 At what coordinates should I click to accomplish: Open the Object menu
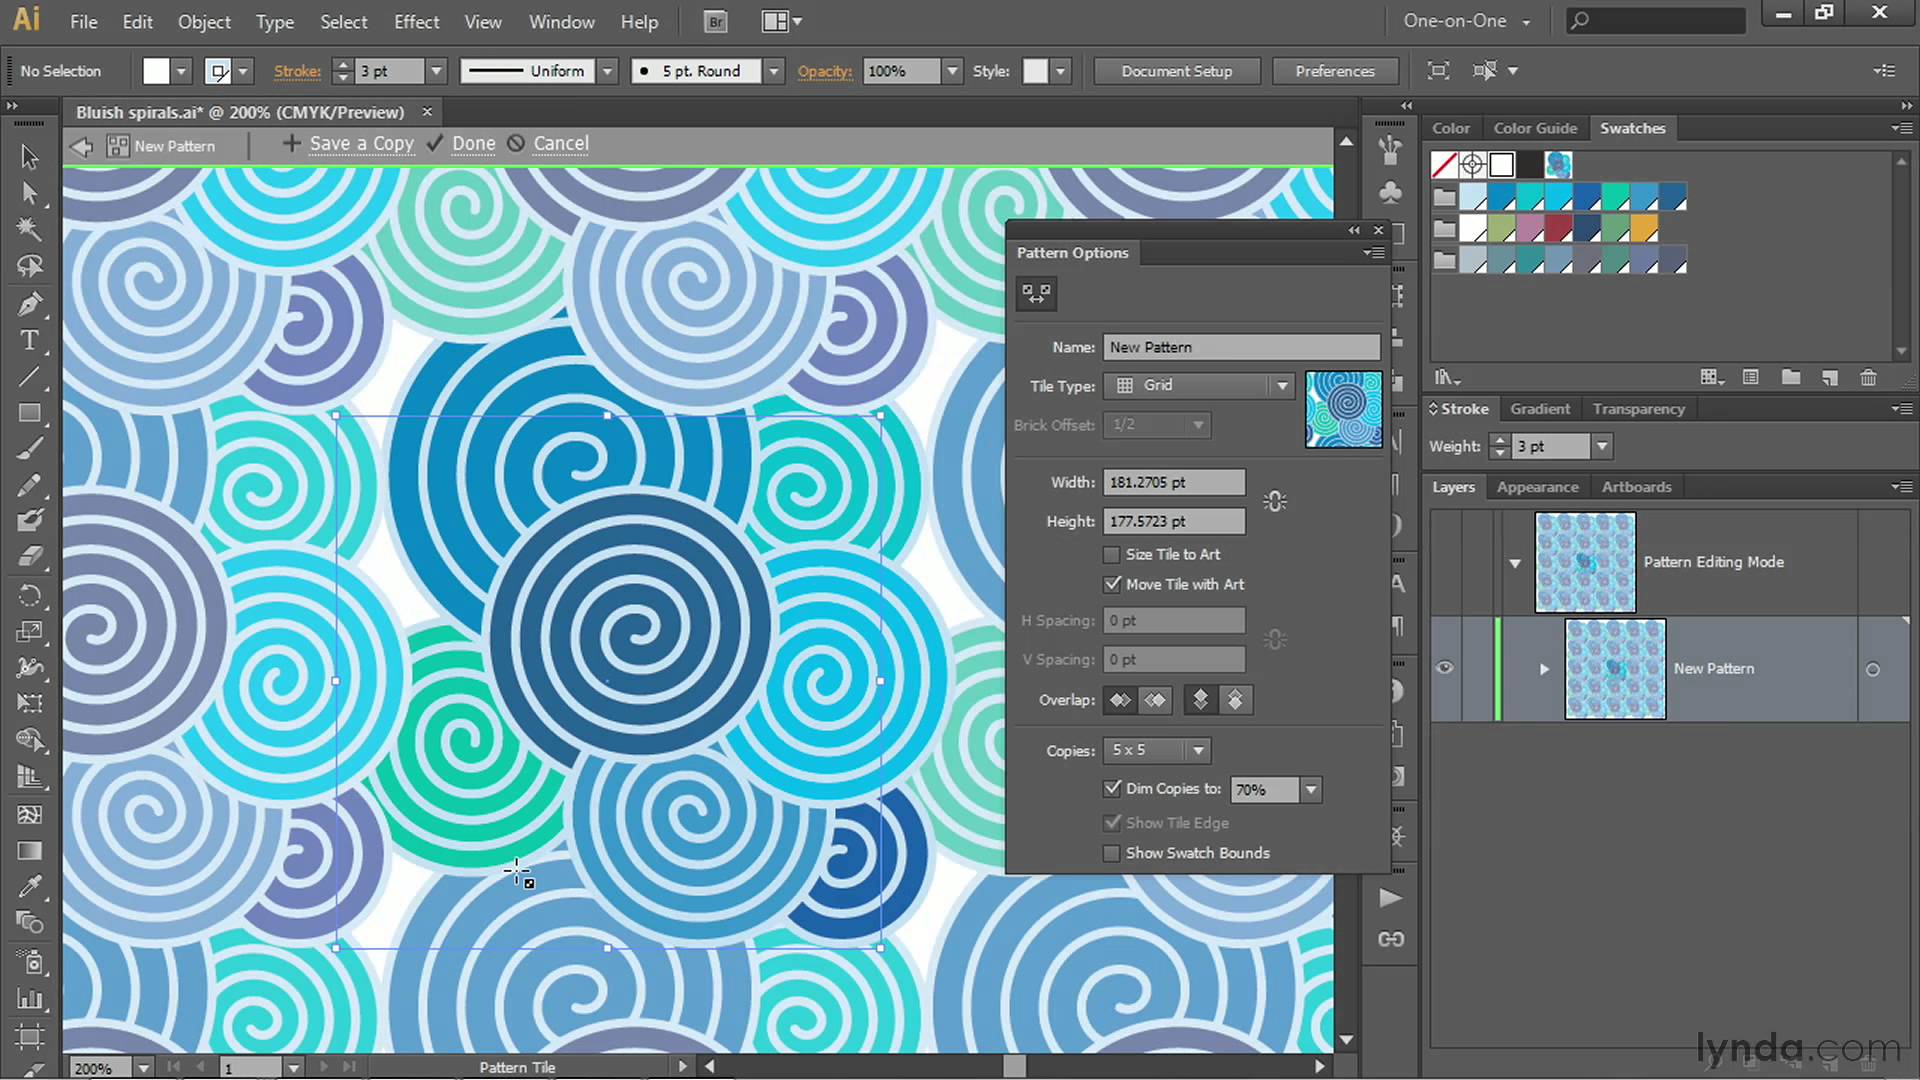pos(204,21)
